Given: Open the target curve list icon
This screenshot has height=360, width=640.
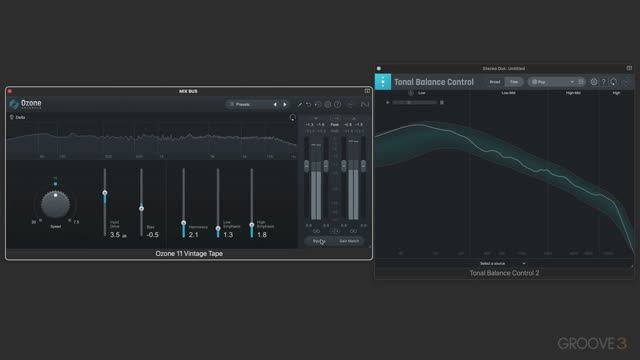Looking at the screenshot, I should point(581,82).
